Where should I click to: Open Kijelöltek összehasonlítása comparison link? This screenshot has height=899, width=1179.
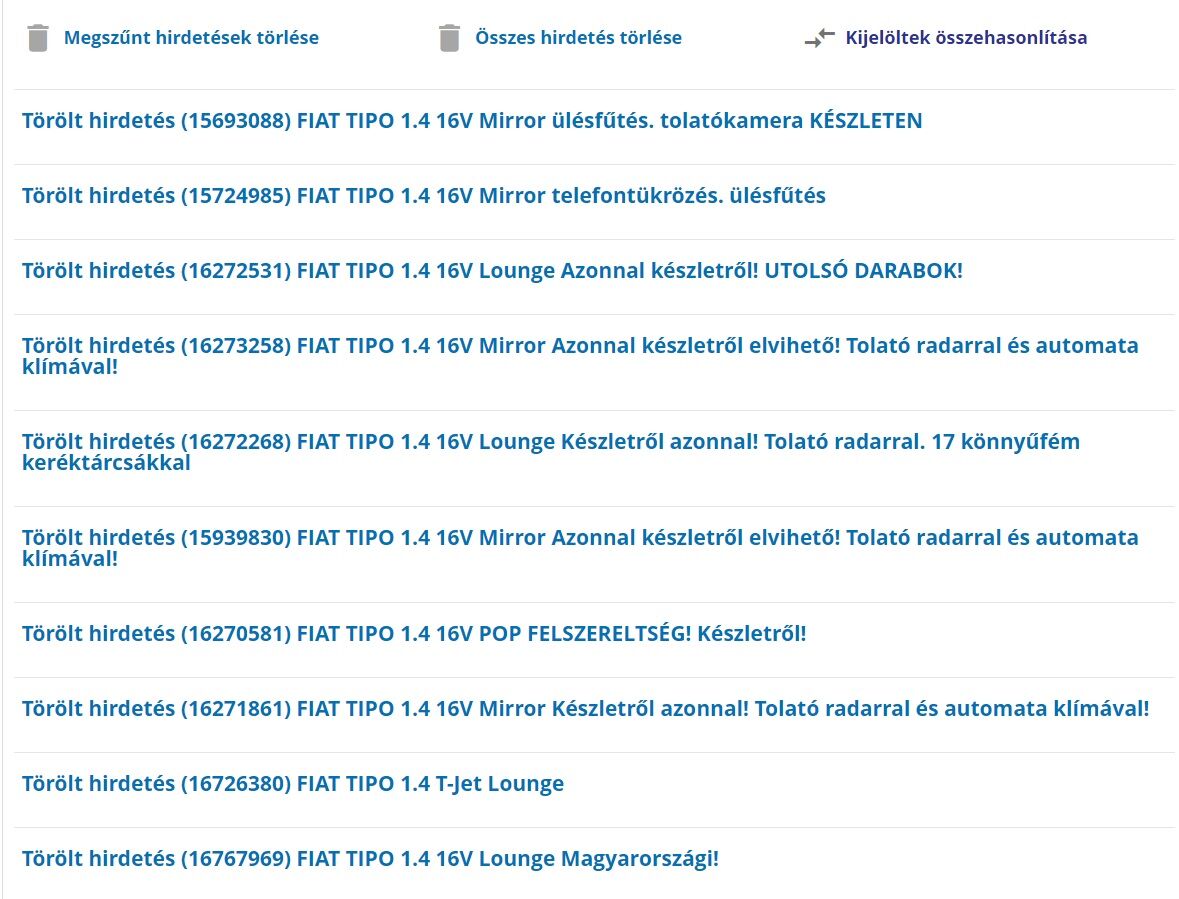point(966,38)
